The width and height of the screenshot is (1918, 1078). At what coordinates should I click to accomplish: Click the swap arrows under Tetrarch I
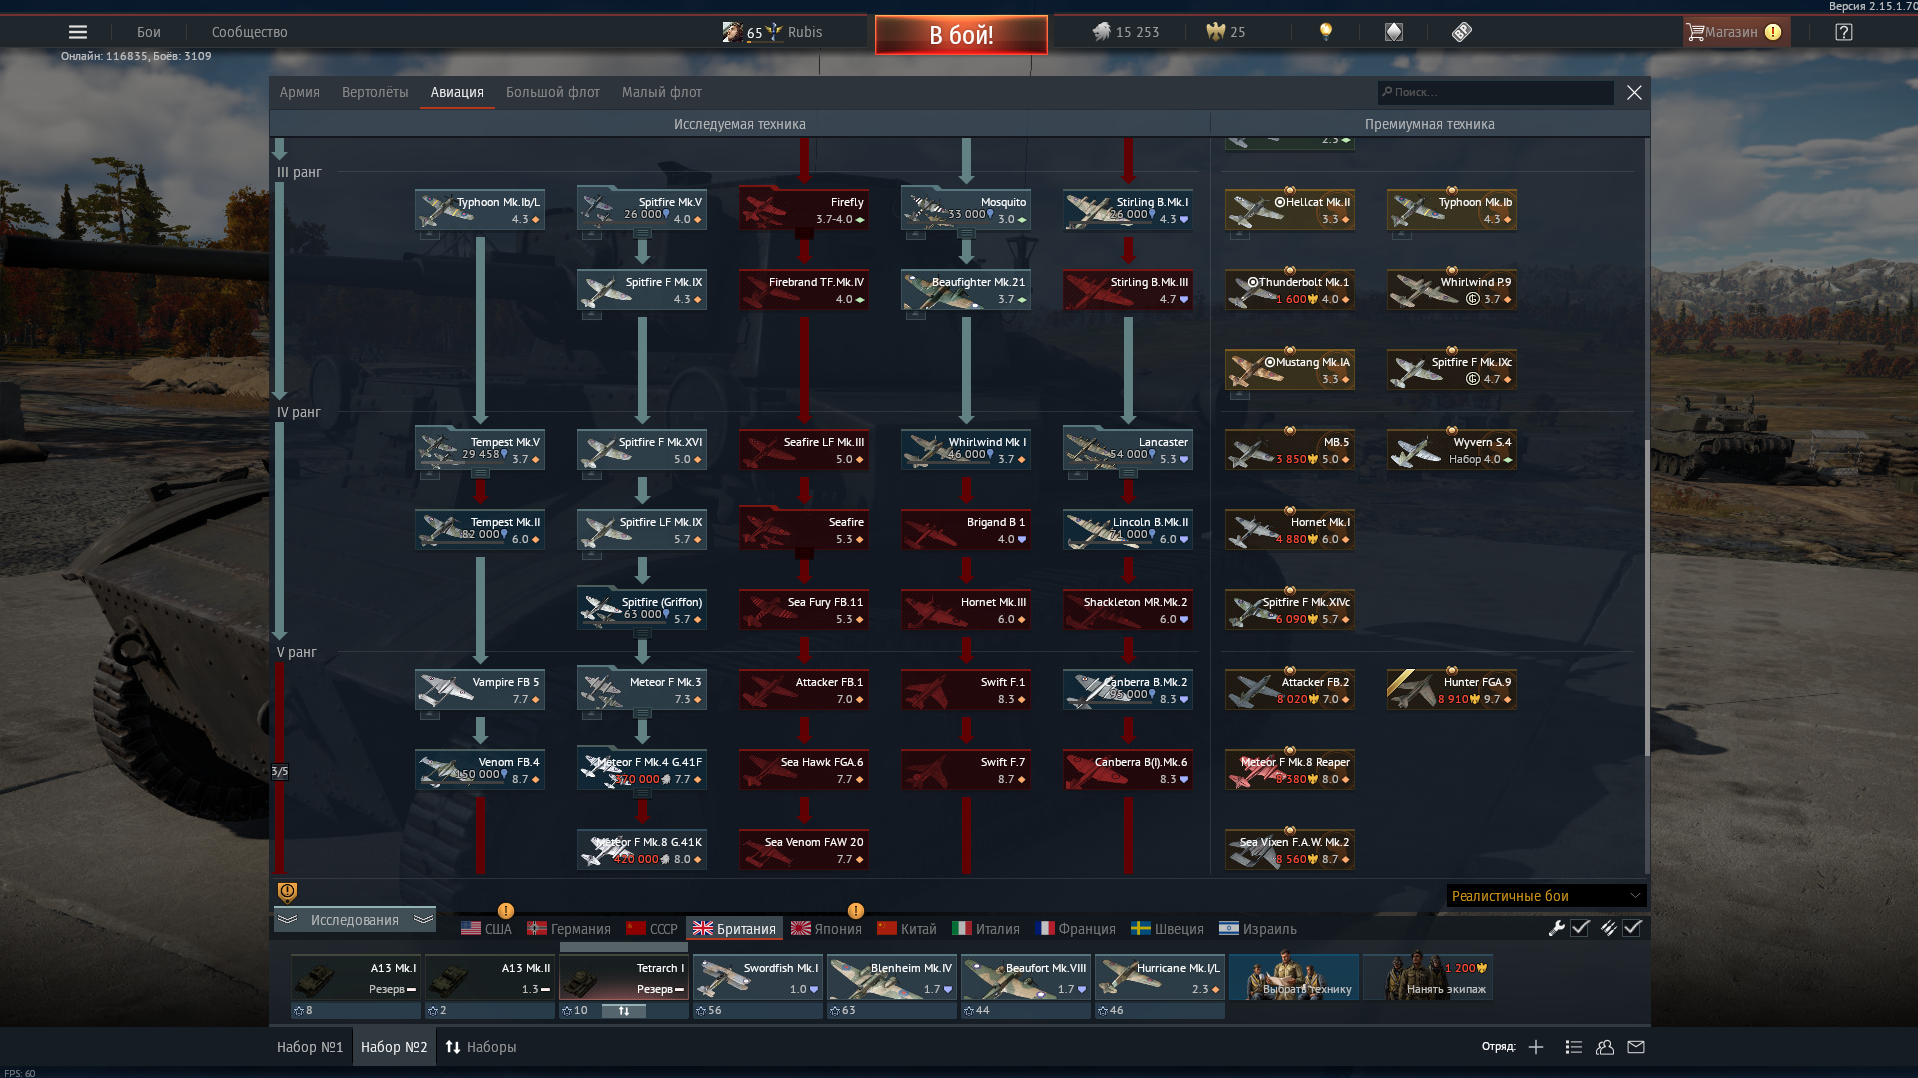624,1011
